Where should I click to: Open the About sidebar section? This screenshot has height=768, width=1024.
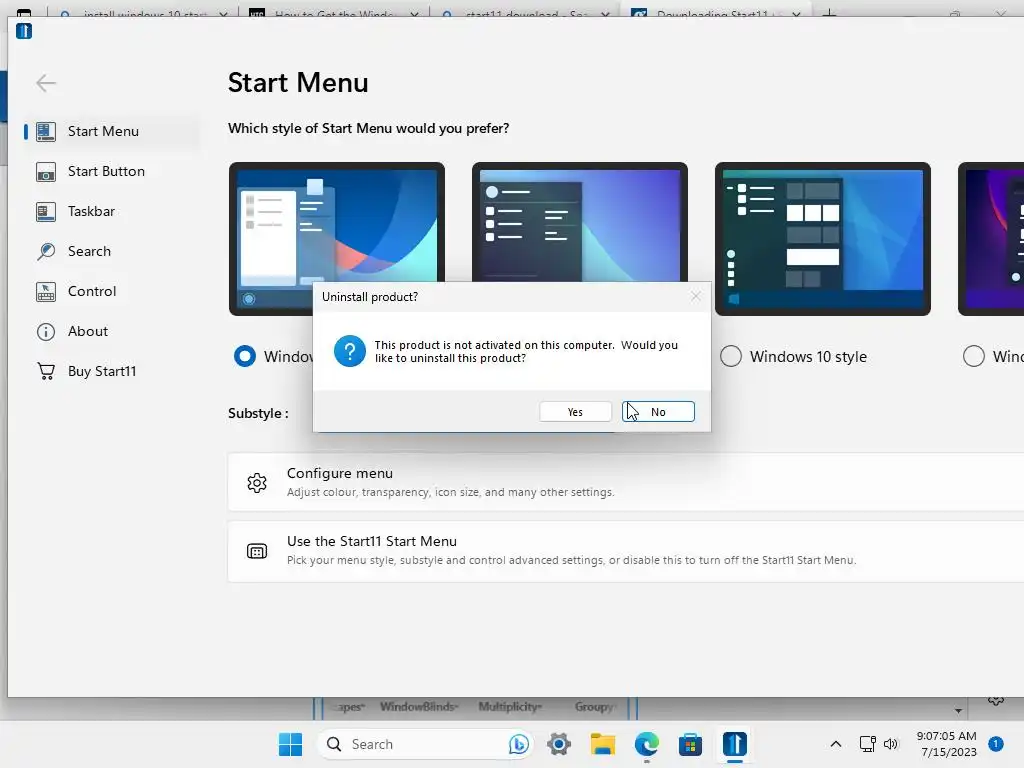point(111,331)
